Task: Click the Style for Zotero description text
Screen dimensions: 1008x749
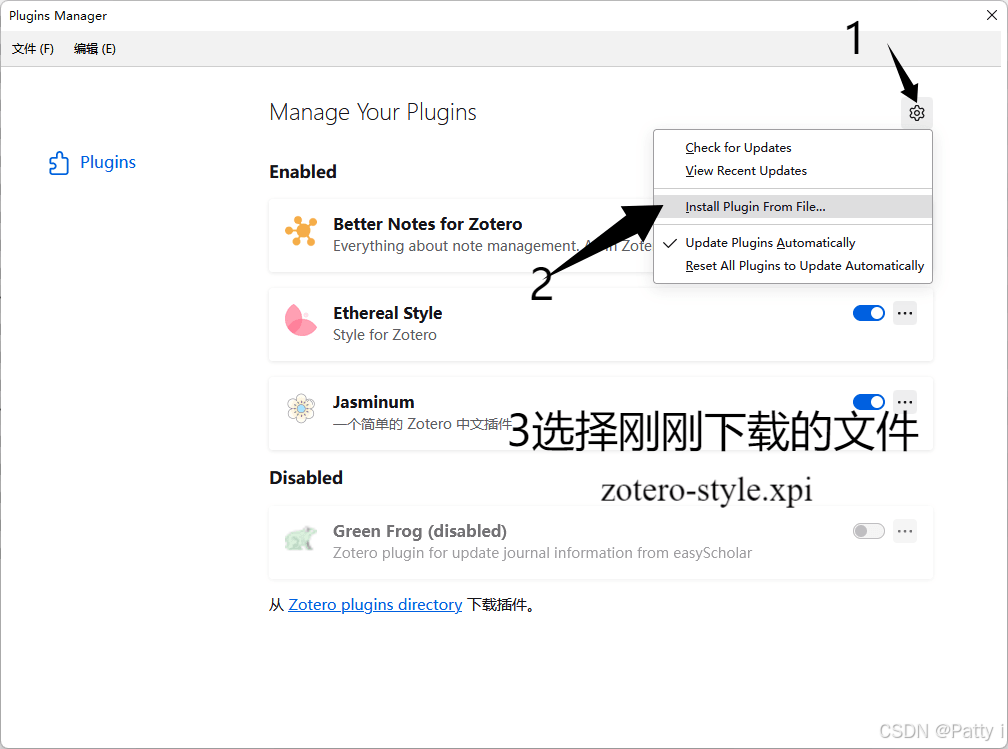Action: 384,335
